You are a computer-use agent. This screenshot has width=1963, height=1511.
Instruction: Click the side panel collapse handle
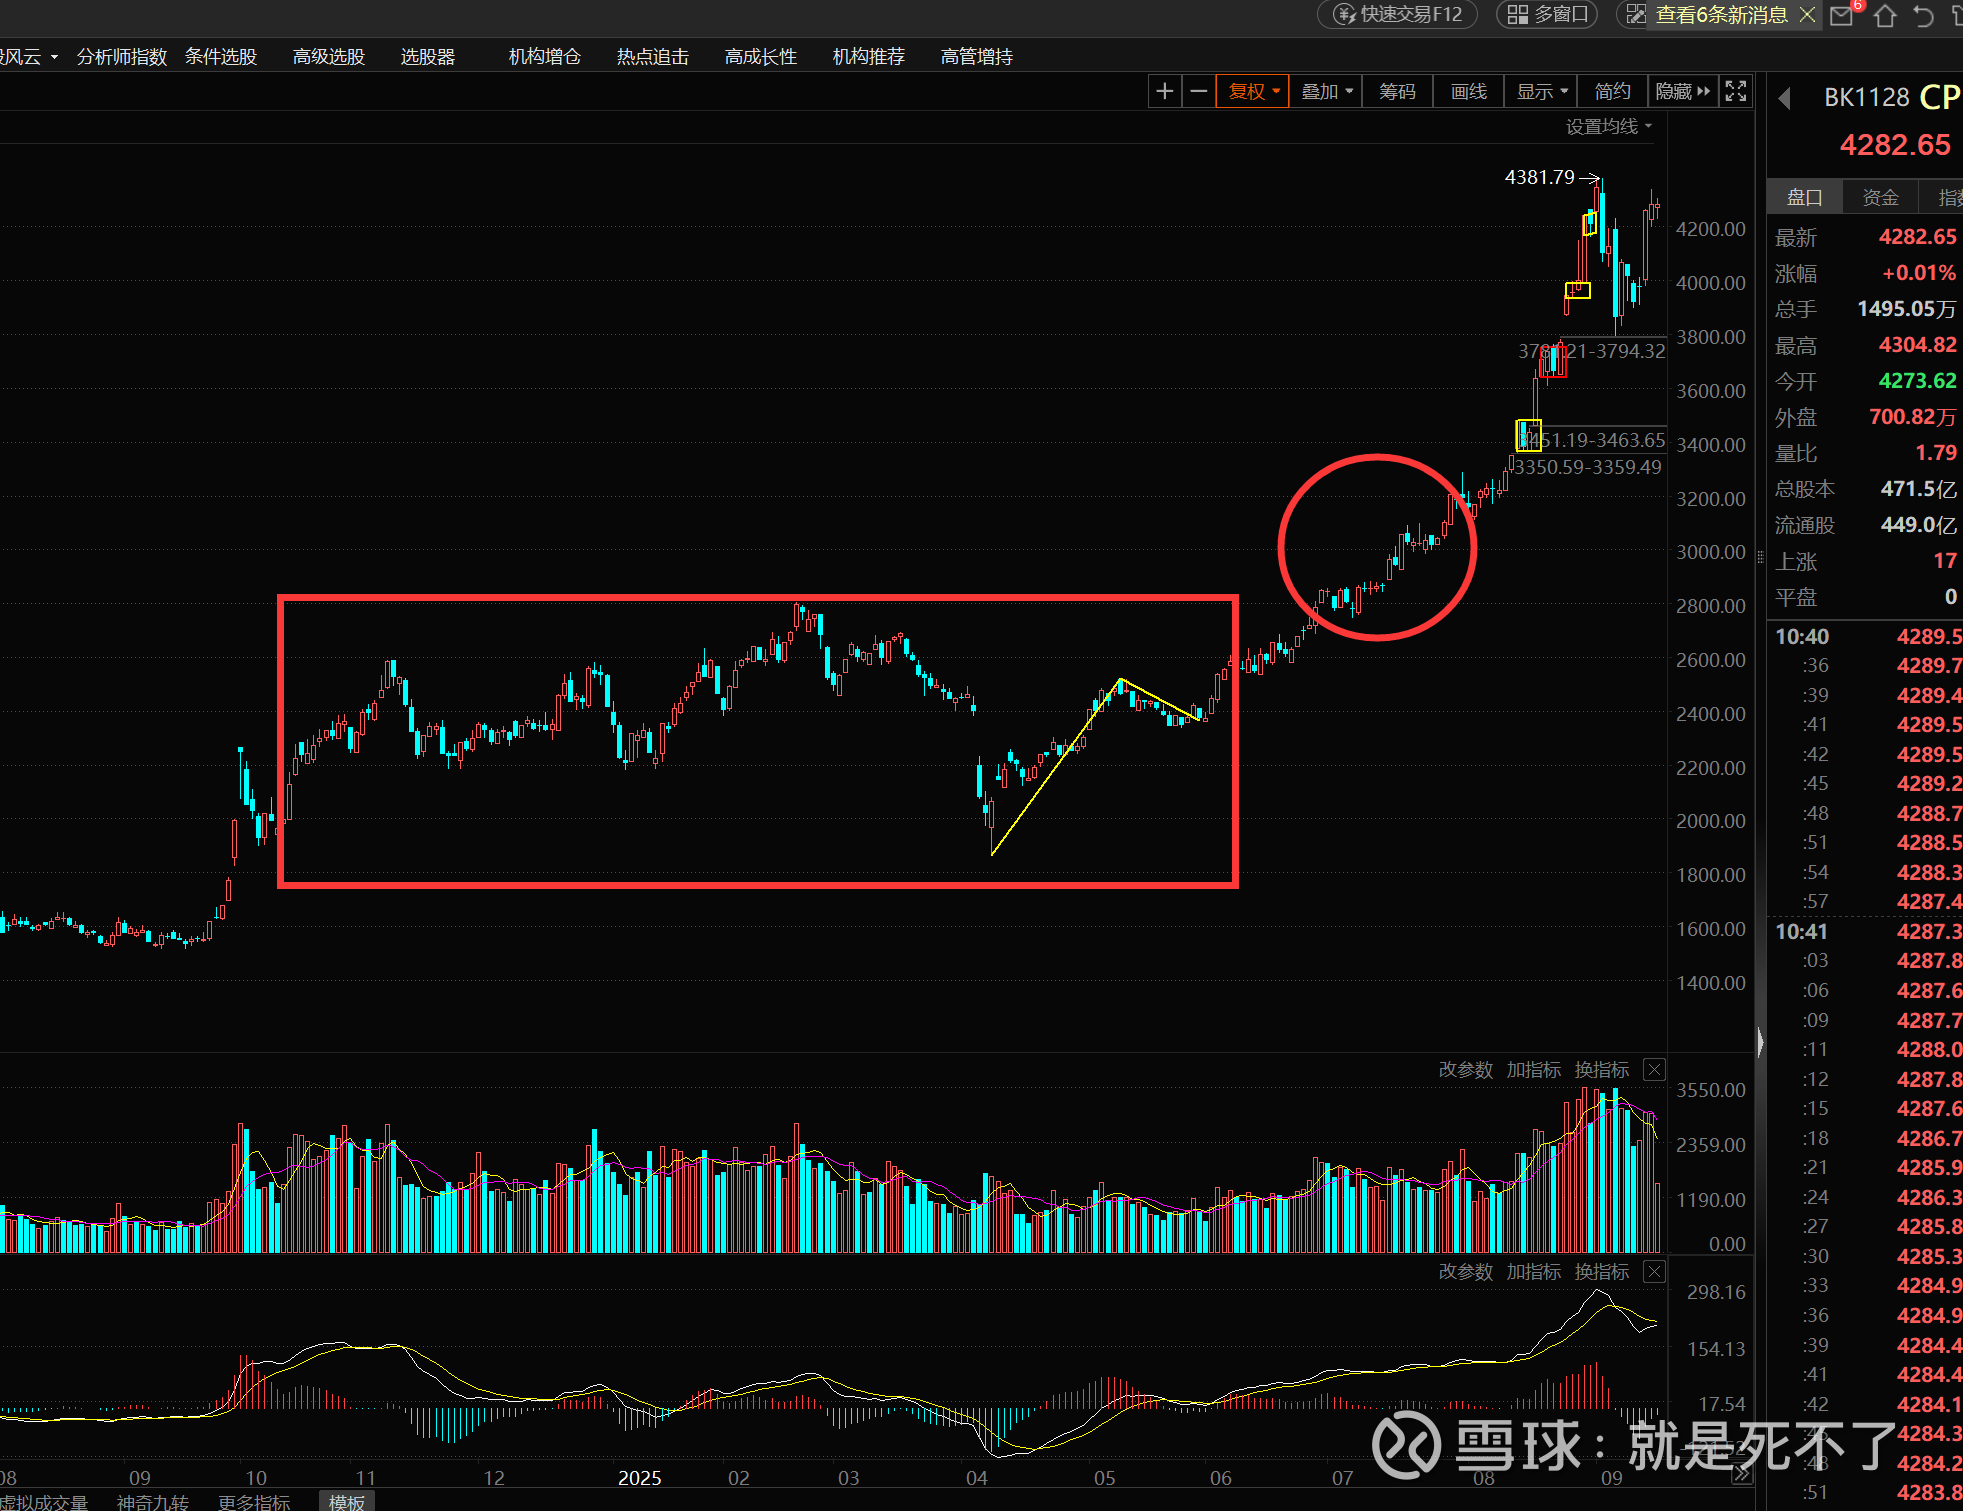(1760, 1042)
